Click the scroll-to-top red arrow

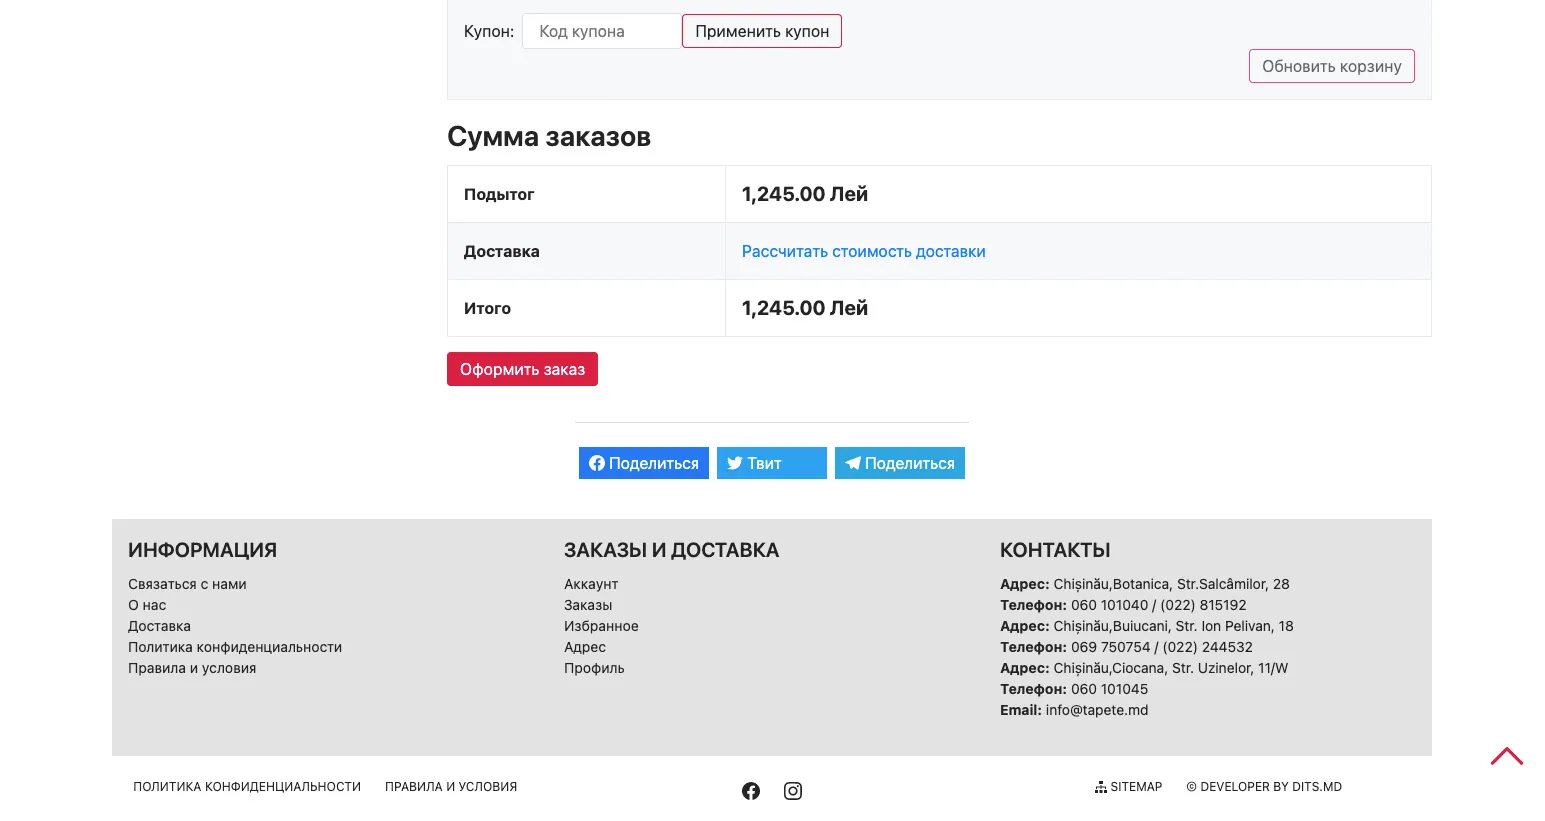(1507, 757)
